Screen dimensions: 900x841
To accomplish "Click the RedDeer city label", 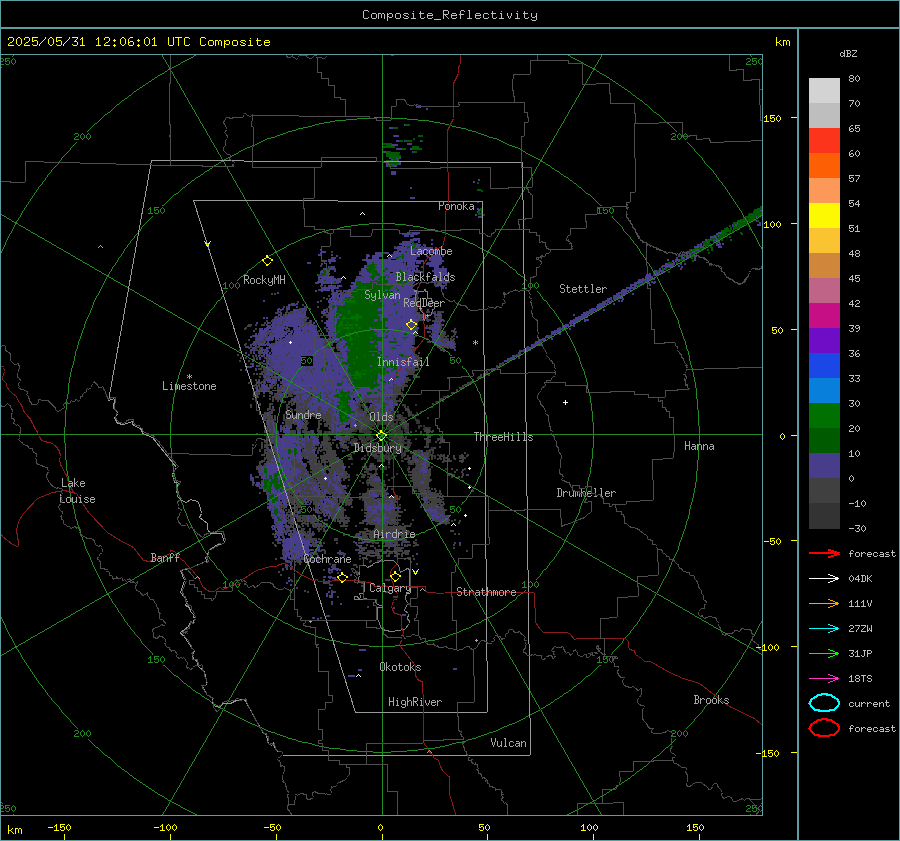I will pos(424,303).
